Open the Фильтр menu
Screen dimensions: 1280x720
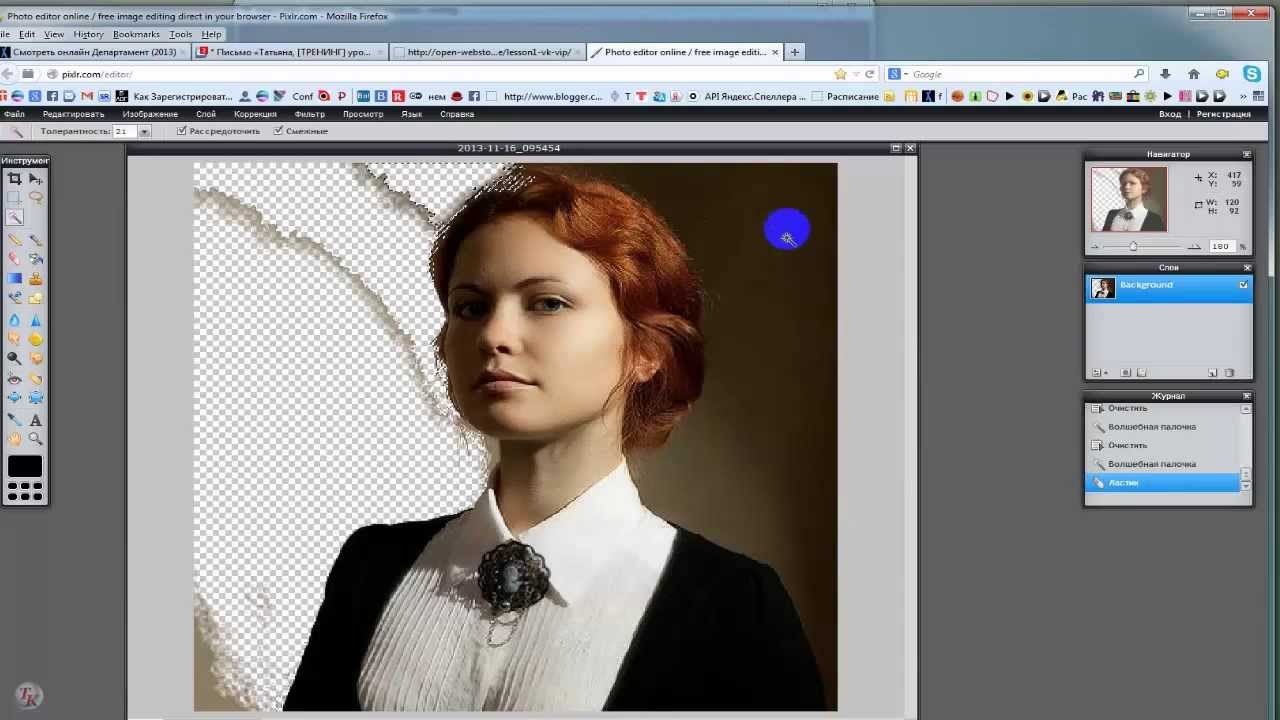coord(310,114)
